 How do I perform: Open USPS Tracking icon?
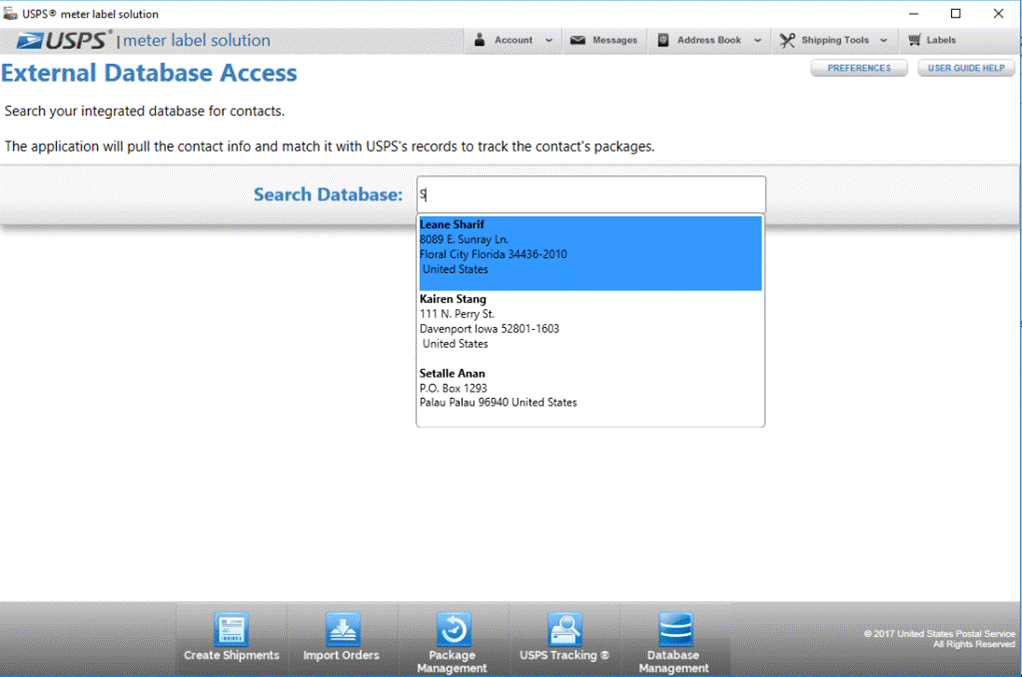564,629
